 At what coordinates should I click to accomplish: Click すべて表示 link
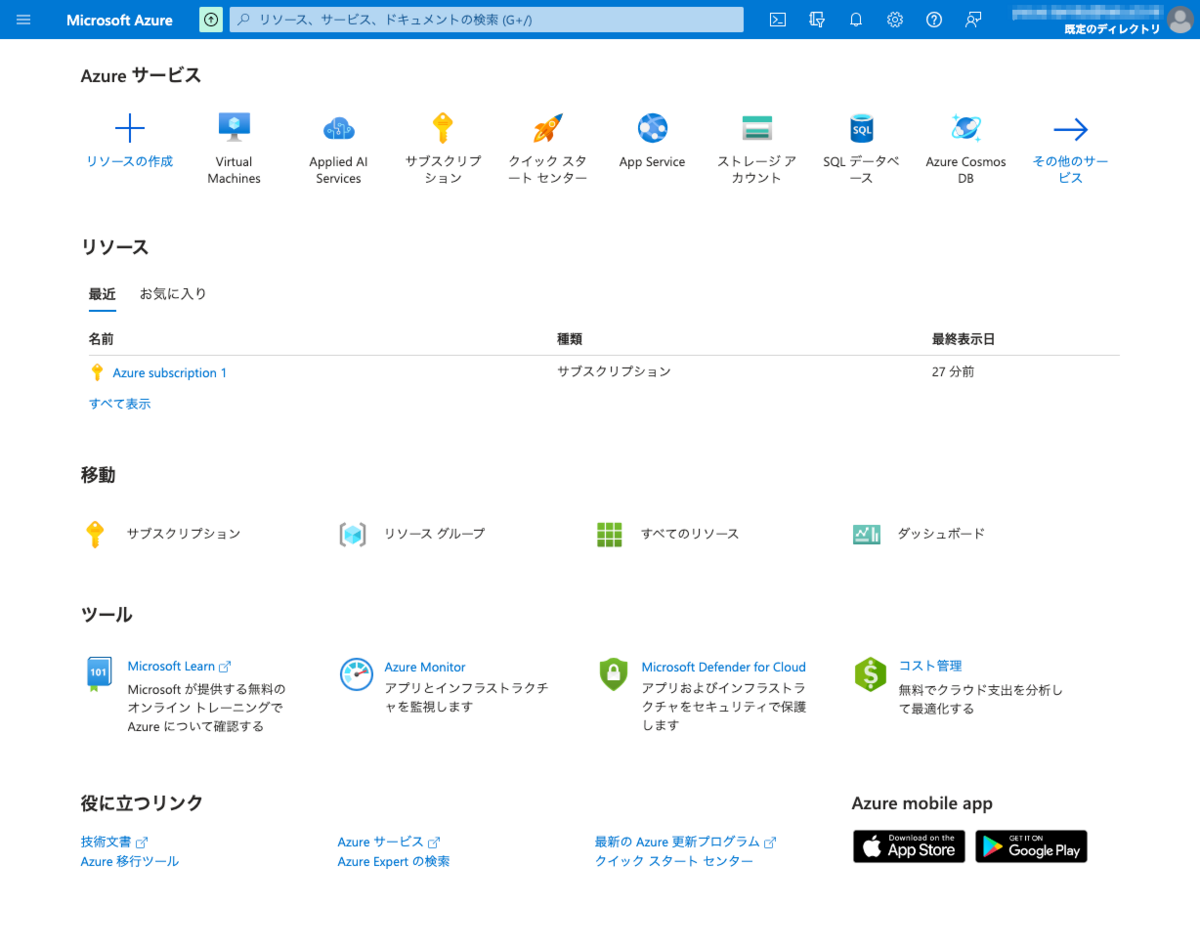(x=120, y=404)
